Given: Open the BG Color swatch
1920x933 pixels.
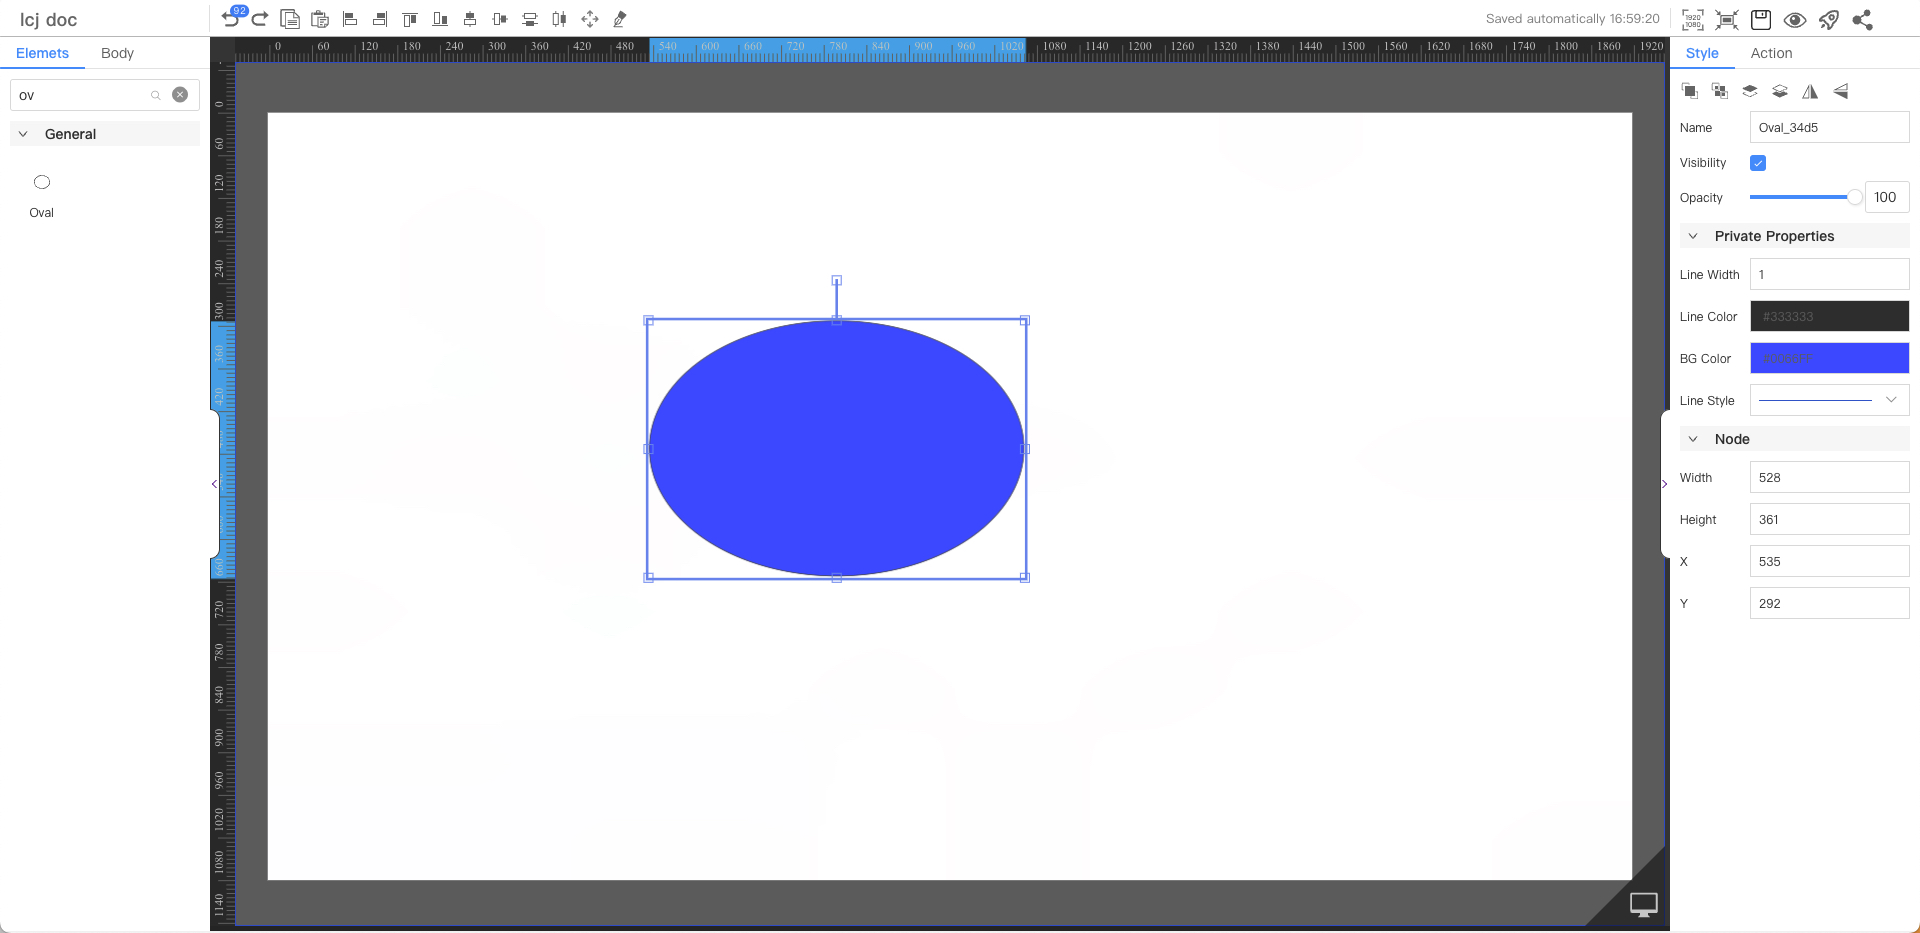Looking at the screenshot, I should (1829, 358).
